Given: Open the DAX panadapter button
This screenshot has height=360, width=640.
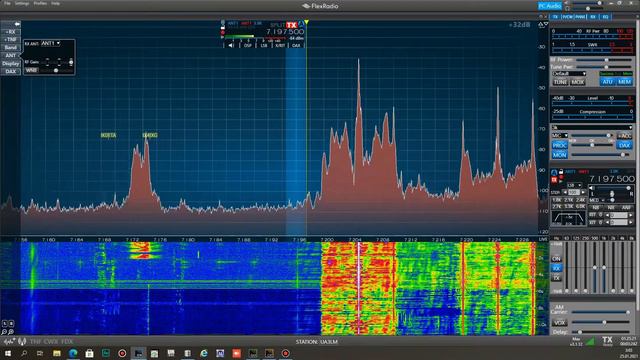Looking at the screenshot, I should click(10, 71).
